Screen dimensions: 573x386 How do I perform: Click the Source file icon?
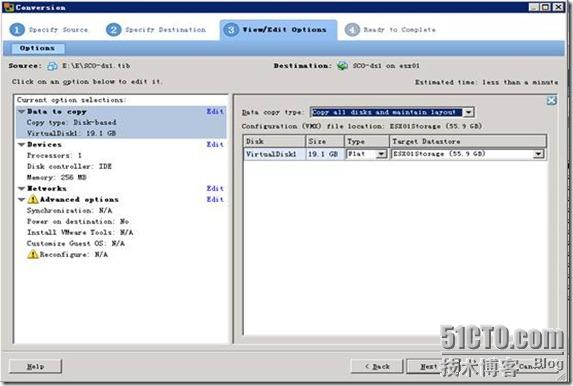pos(52,66)
